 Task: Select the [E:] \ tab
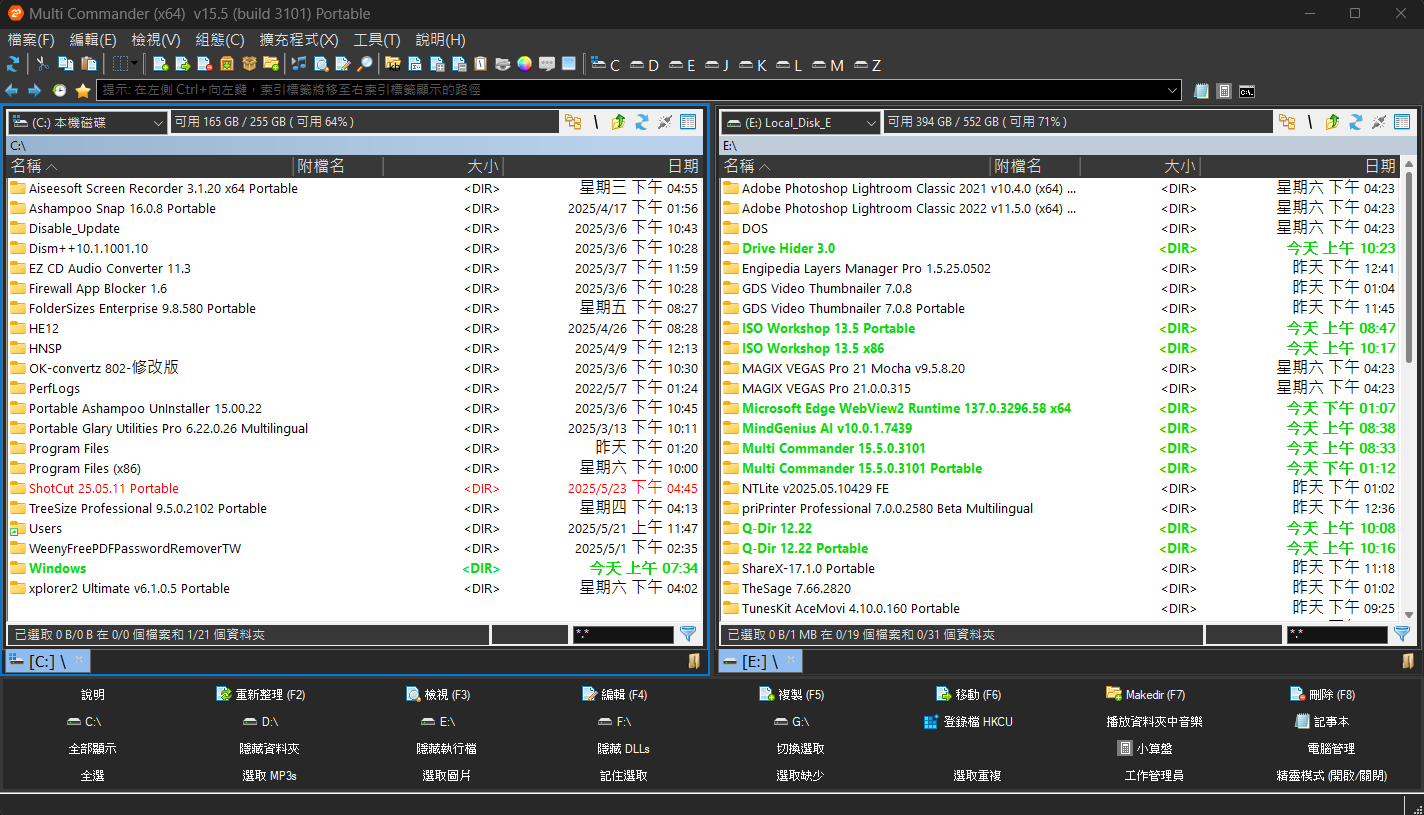[x=761, y=661]
